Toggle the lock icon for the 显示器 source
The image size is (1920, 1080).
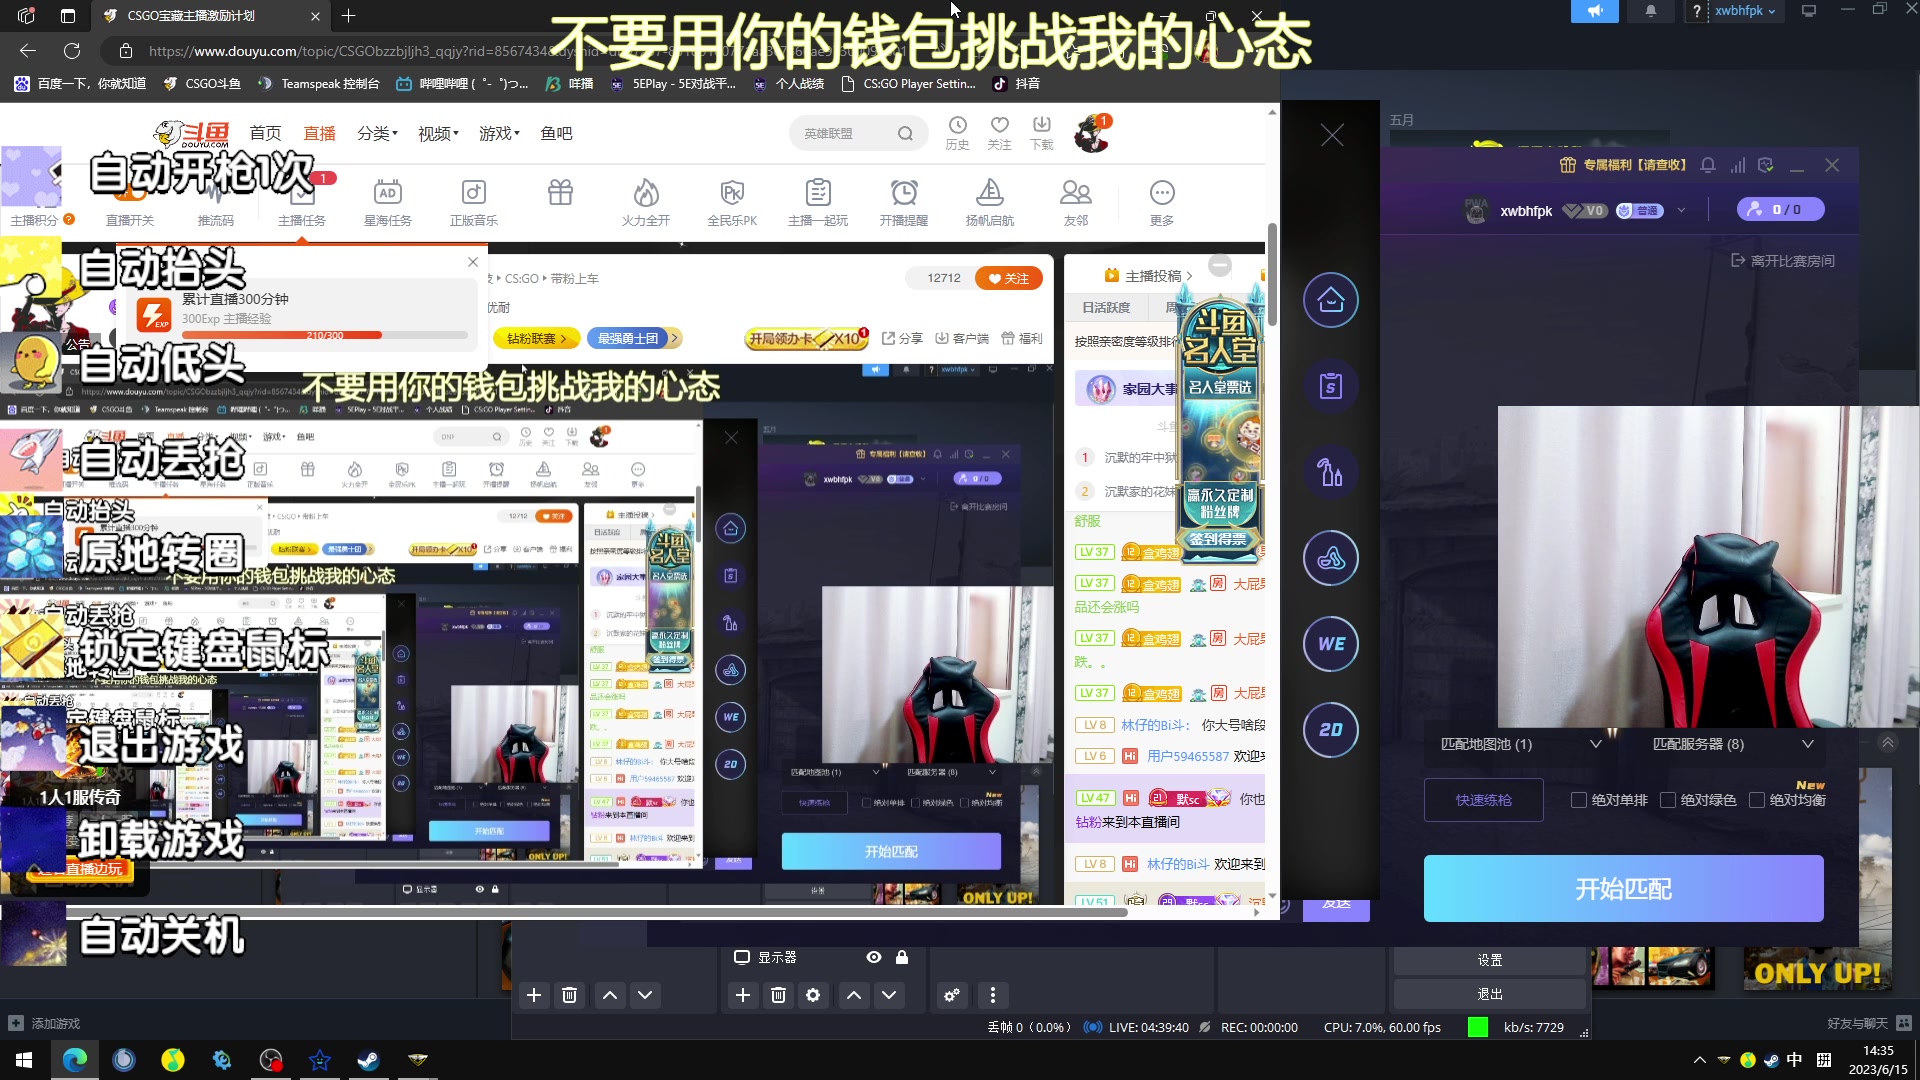(902, 957)
